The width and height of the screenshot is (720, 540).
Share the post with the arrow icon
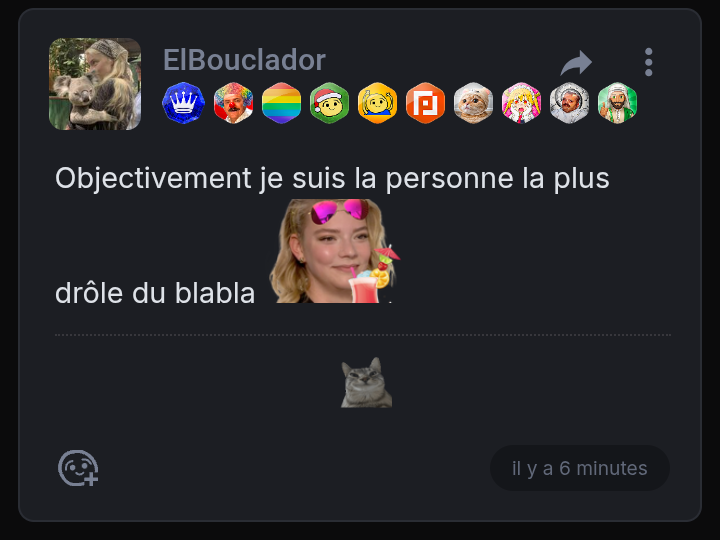[576, 62]
